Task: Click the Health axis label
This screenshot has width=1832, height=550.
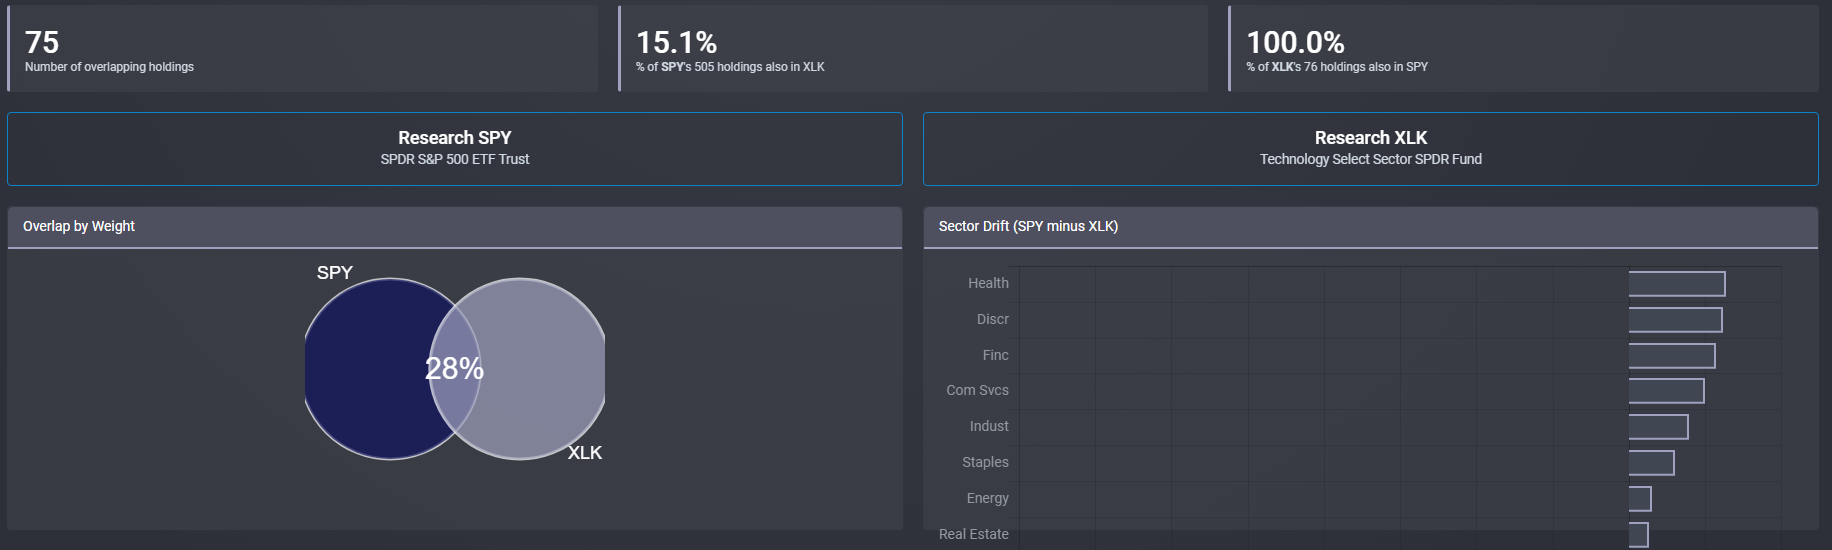Action: point(988,283)
